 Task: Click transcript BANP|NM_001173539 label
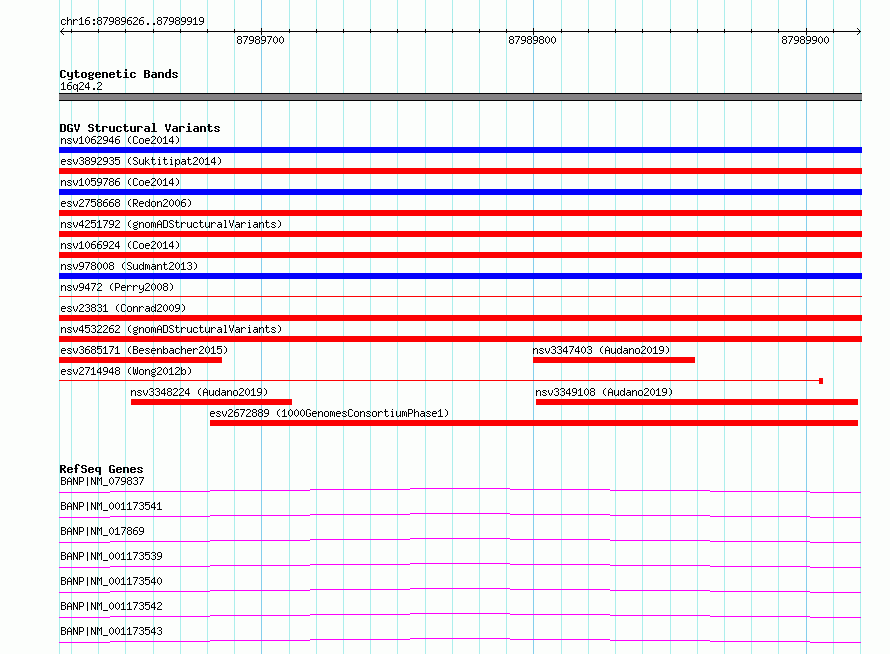click(x=111, y=556)
